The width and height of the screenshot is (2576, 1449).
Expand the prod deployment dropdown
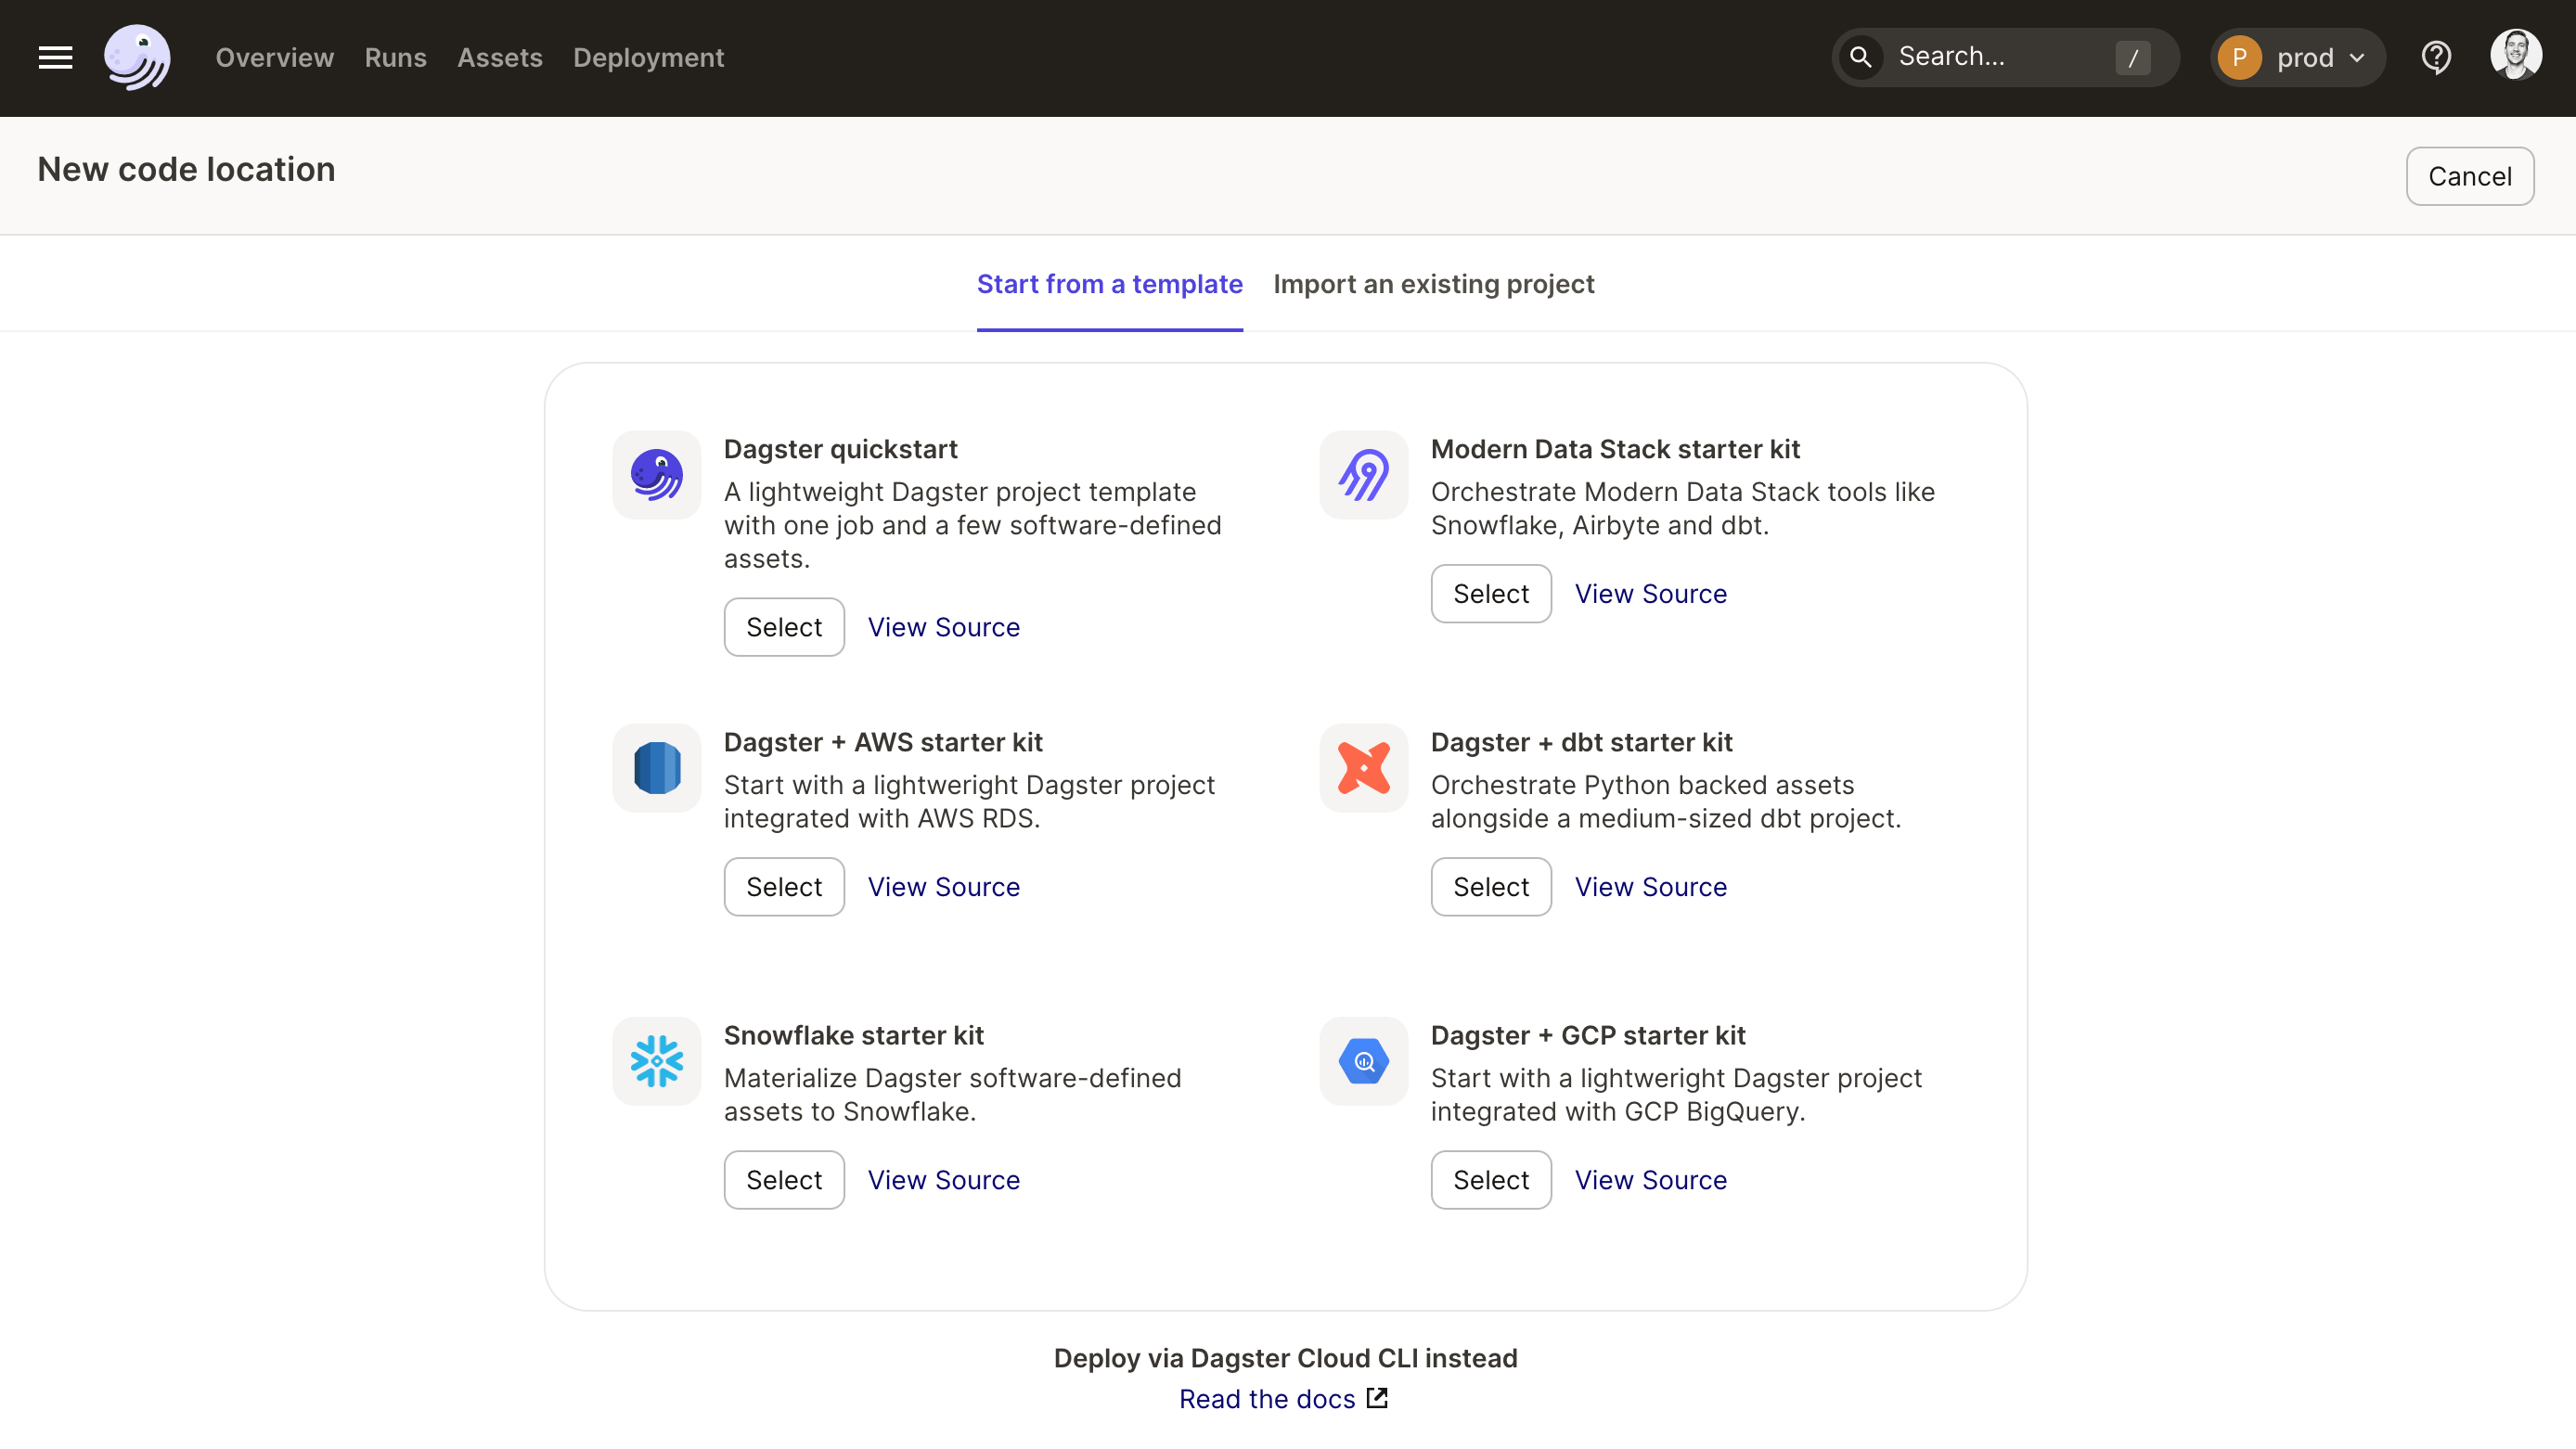pos(2298,58)
